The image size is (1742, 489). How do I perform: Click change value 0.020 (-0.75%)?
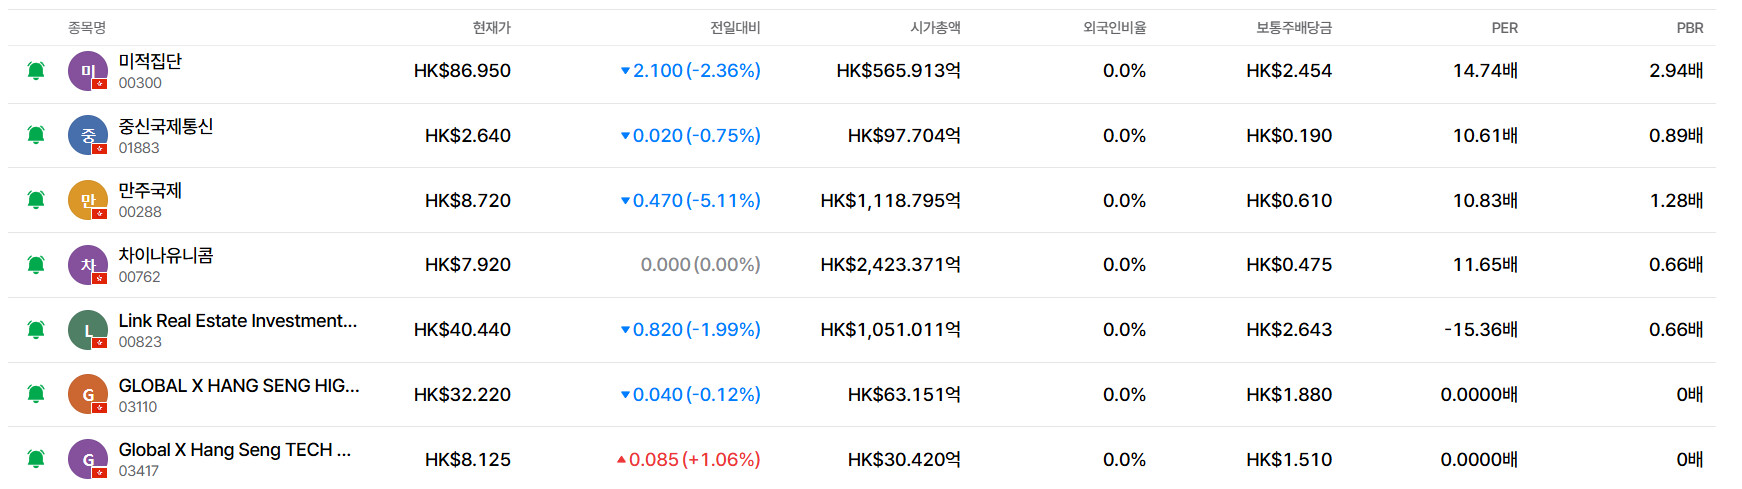[x=691, y=136]
